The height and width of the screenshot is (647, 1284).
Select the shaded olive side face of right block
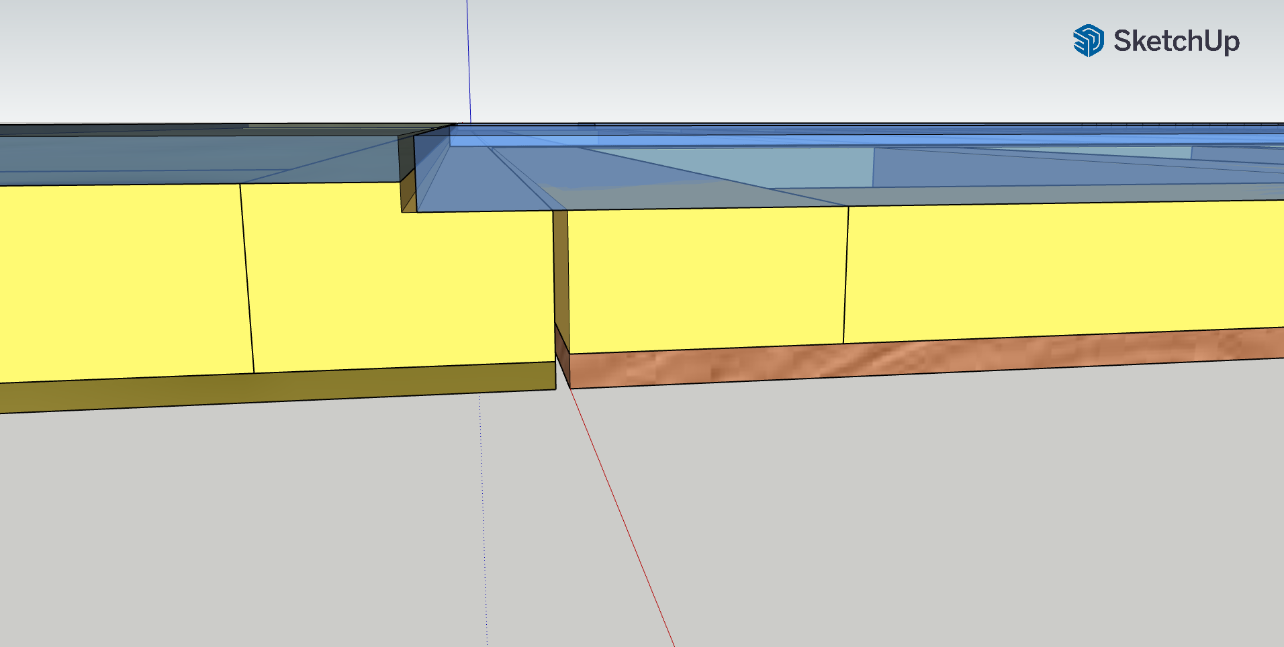pyautogui.click(x=561, y=270)
